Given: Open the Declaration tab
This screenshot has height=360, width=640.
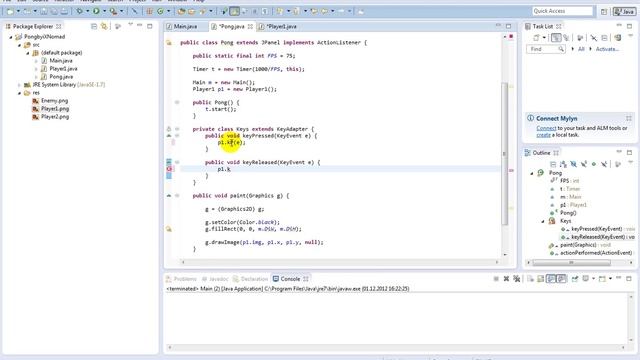Looking at the screenshot, I should (x=250, y=279).
